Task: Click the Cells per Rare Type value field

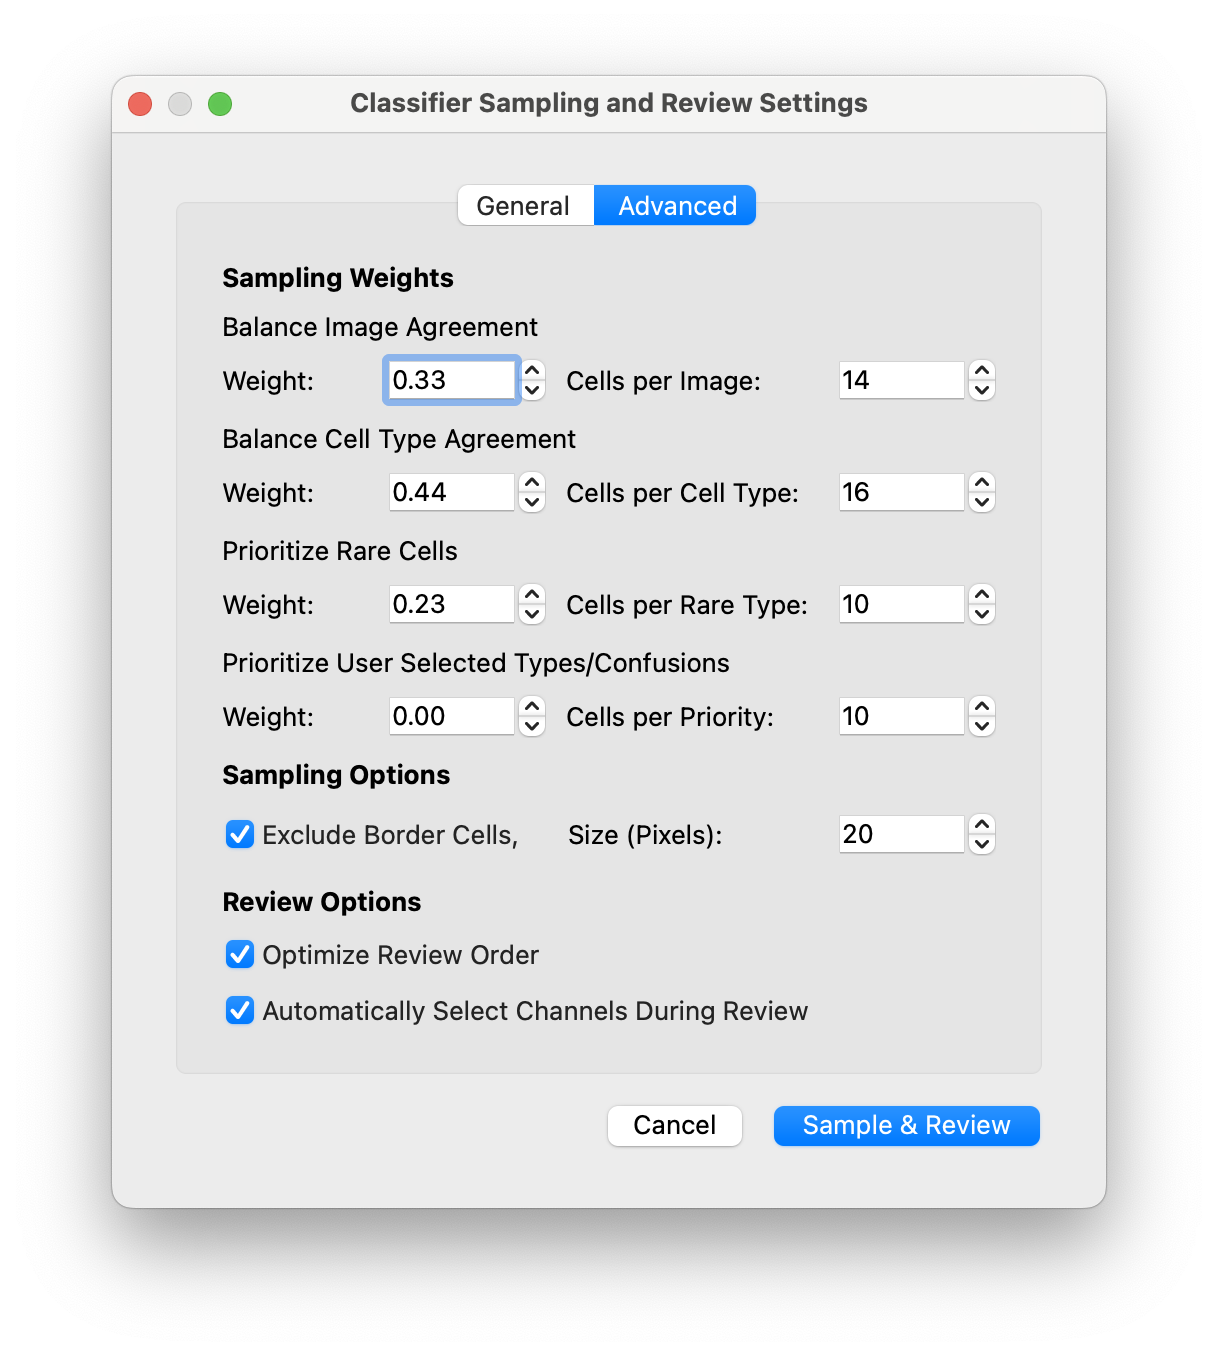Action: (900, 604)
